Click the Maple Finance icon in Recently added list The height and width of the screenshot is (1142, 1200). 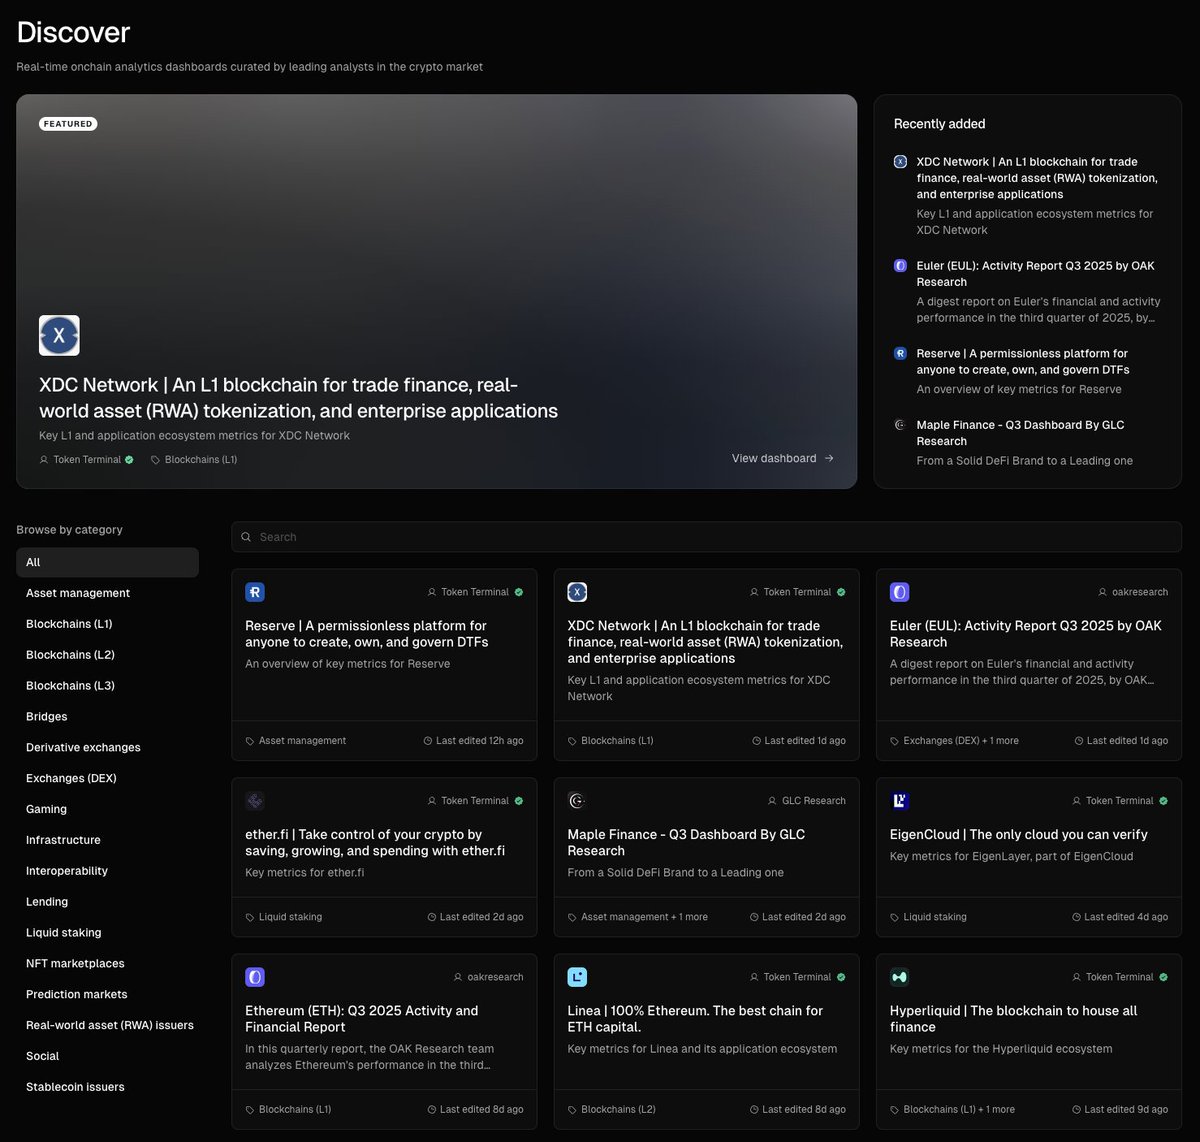tap(900, 425)
